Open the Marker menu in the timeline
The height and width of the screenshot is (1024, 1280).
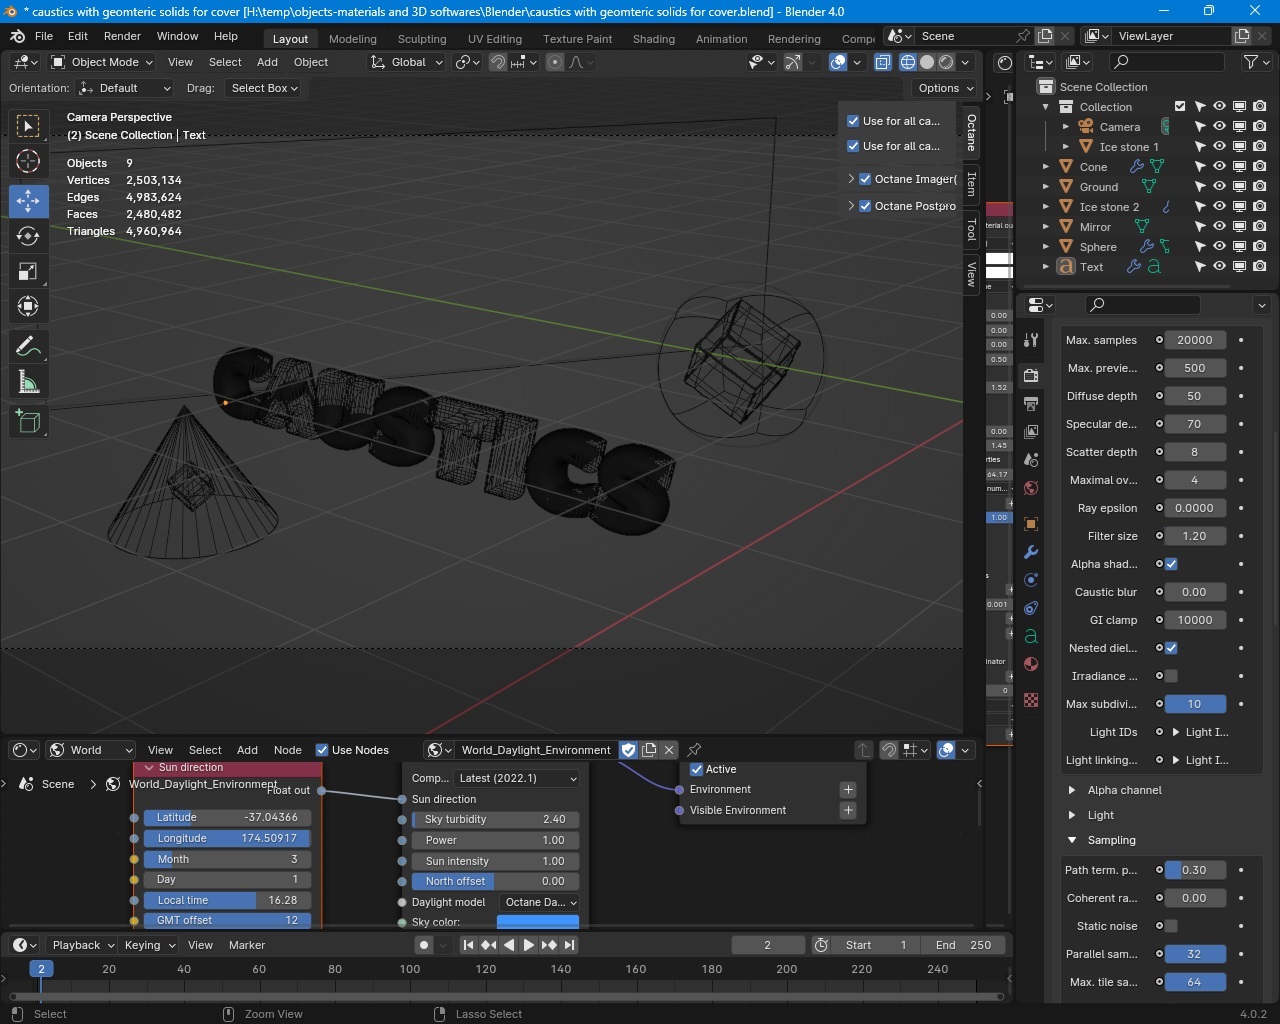tap(246, 945)
